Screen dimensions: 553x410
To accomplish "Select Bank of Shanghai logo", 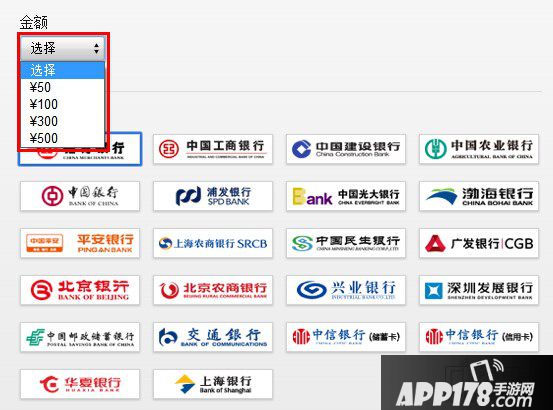I will tap(213, 384).
